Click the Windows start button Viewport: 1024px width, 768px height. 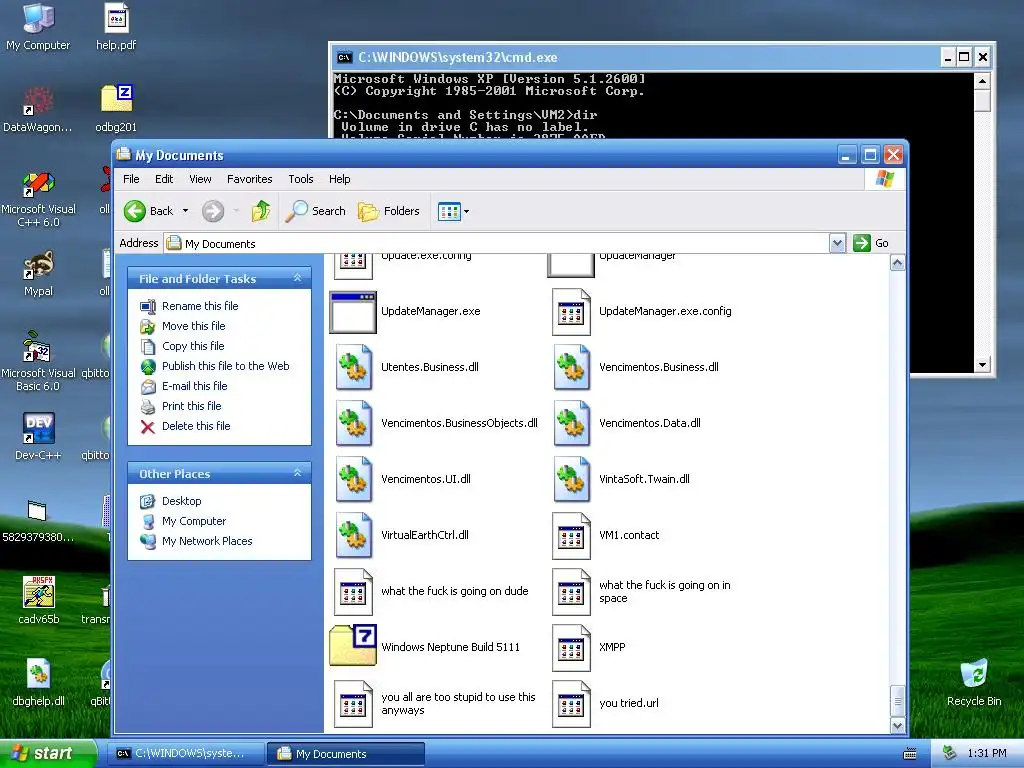click(x=47, y=754)
